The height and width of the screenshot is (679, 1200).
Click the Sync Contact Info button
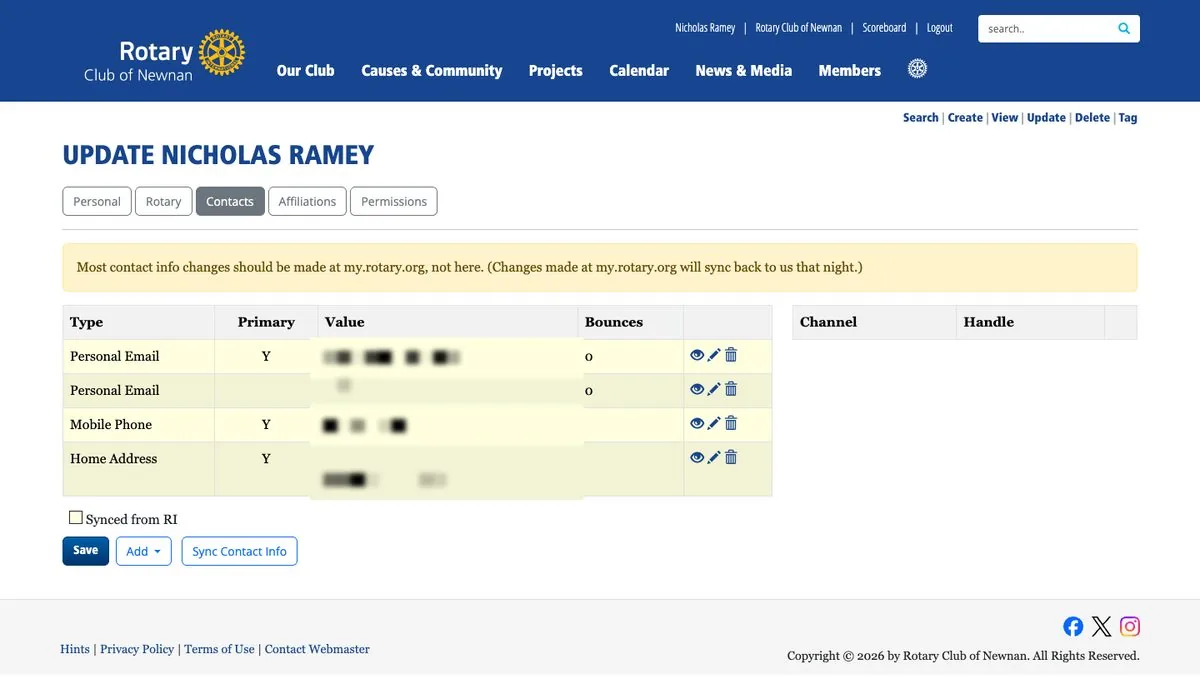point(239,551)
